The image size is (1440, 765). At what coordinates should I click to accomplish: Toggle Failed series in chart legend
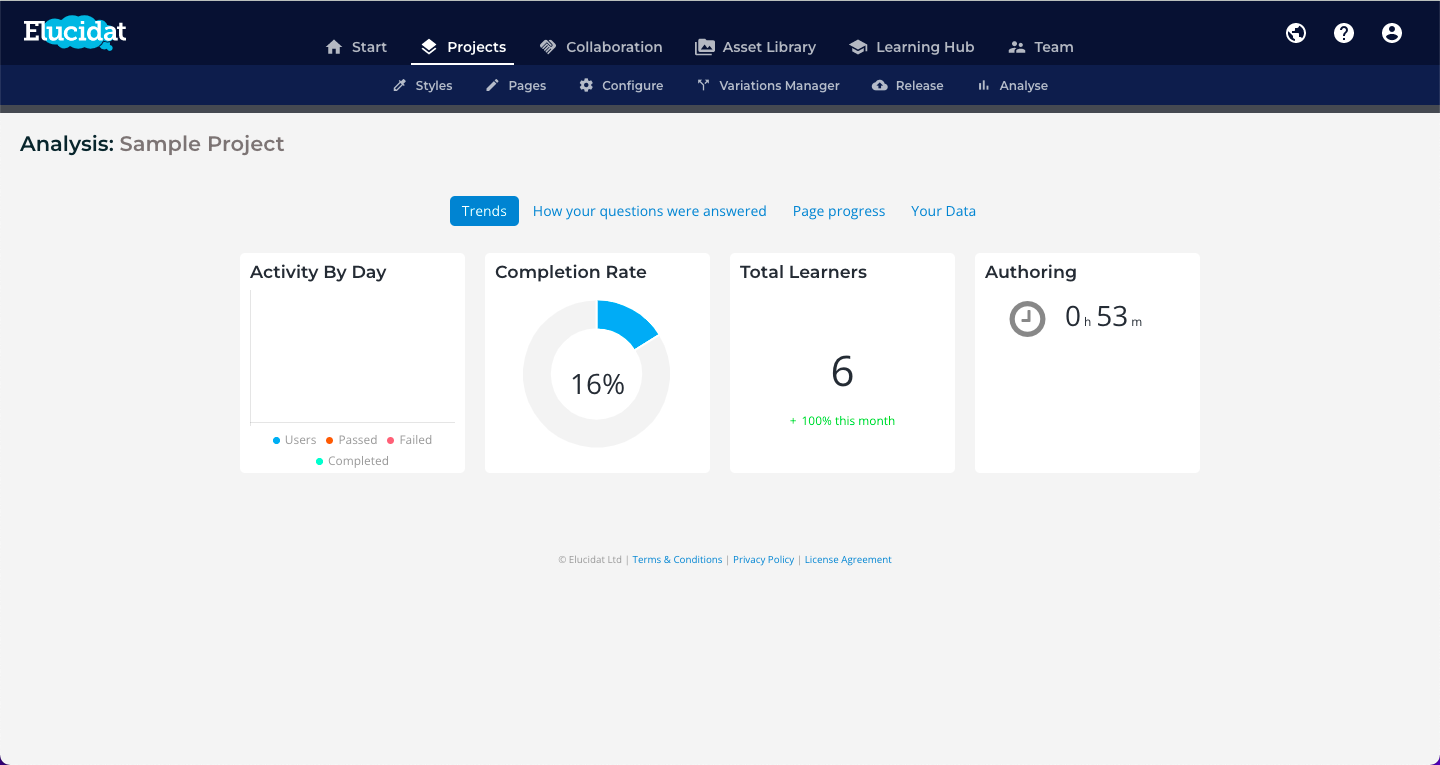tap(410, 440)
